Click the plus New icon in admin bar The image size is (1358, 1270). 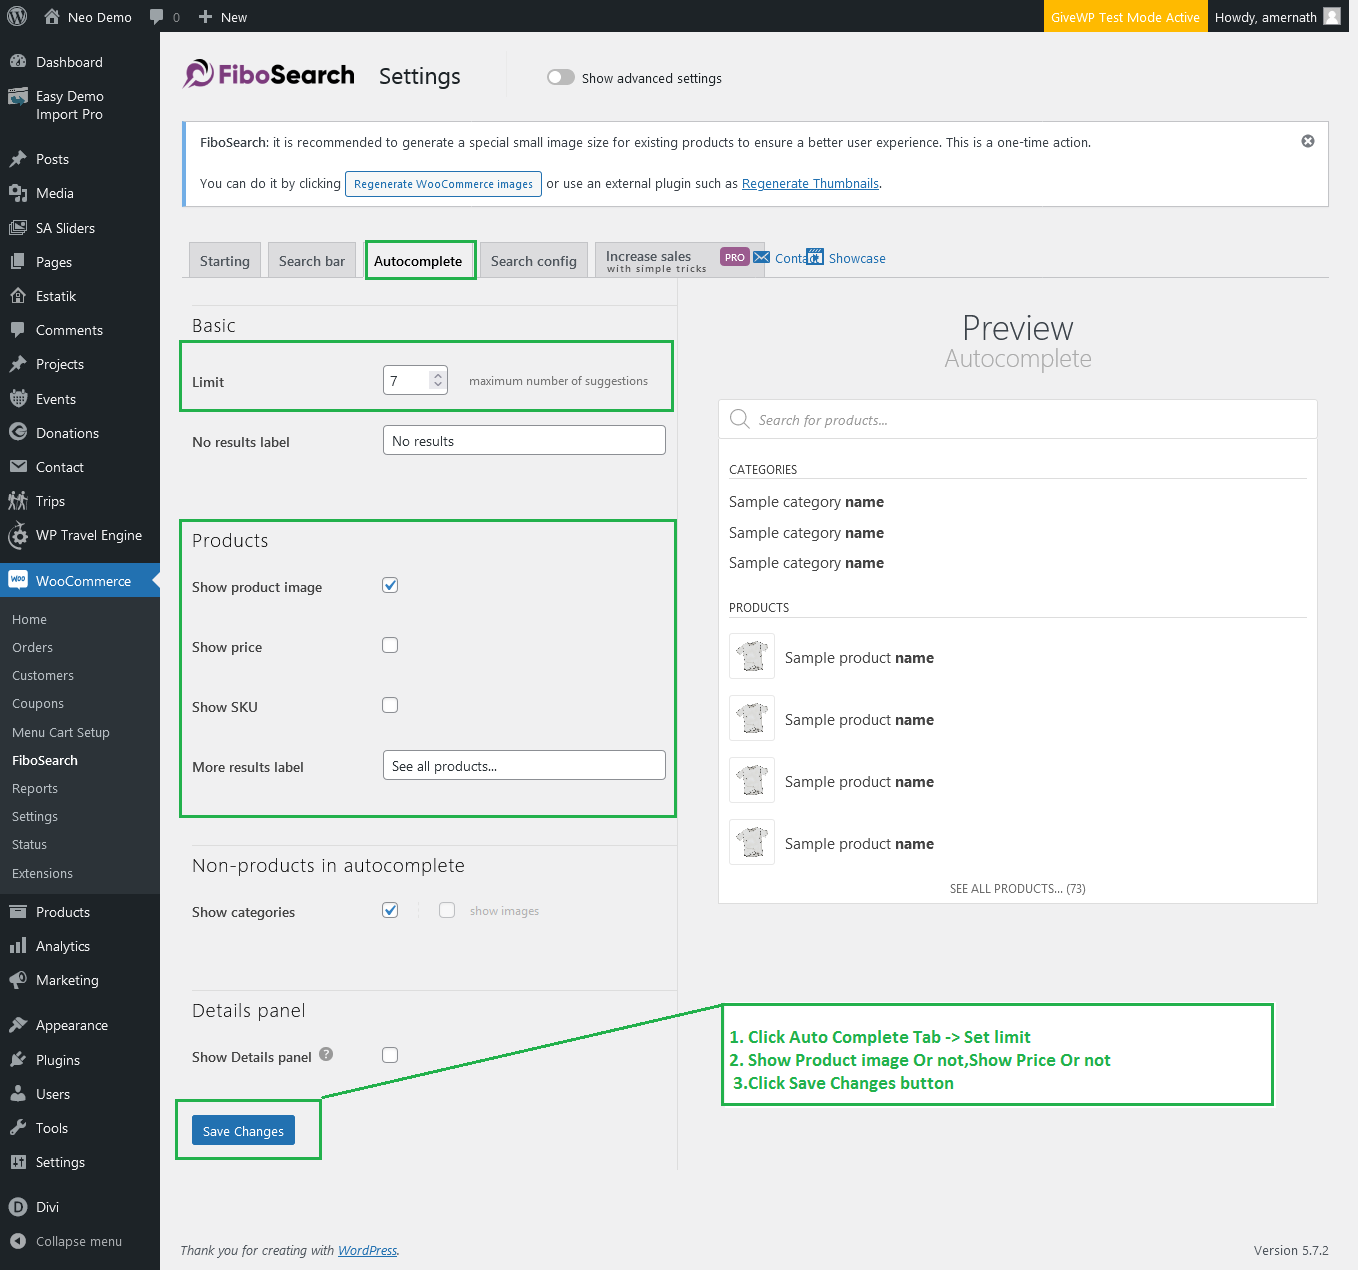point(205,17)
